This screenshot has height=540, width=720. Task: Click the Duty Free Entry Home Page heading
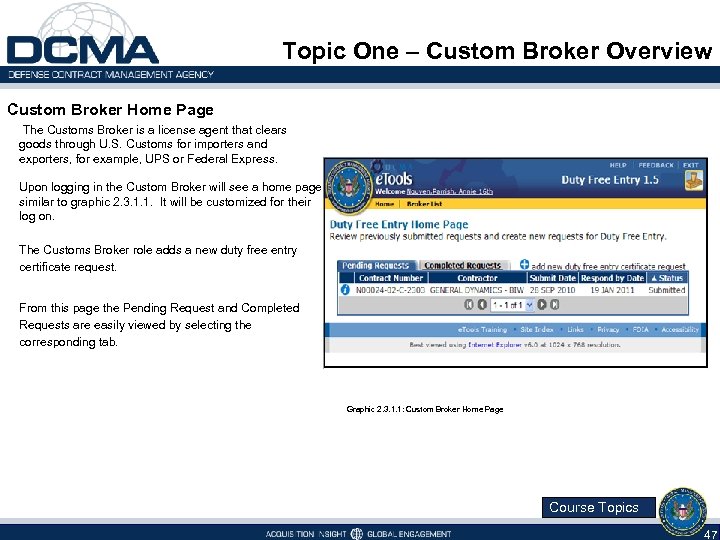click(399, 225)
